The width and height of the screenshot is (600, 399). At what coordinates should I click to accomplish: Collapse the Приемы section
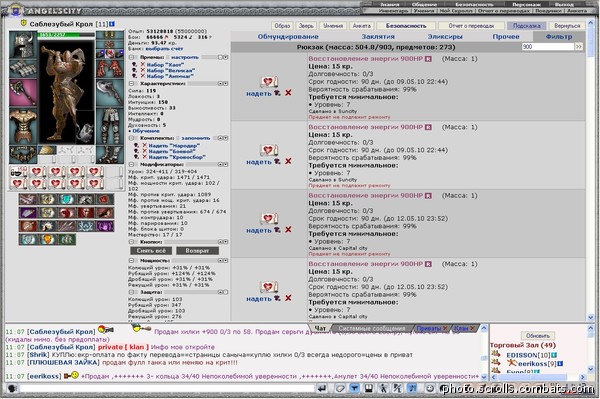(132, 57)
